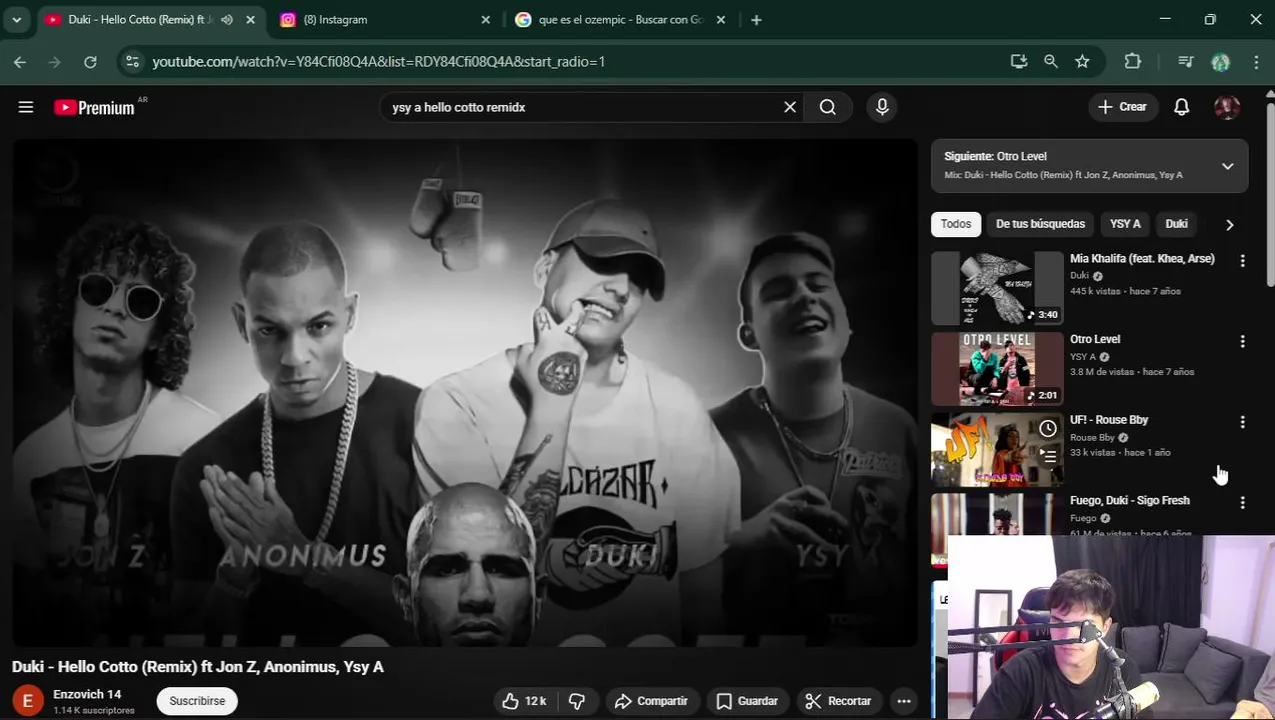
Task: Dislike the video with thumbs down
Action: [577, 701]
